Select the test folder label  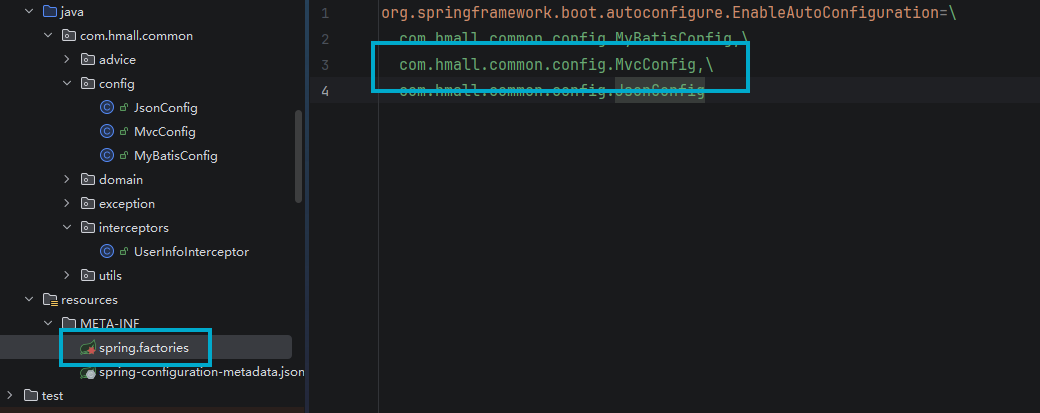(x=52, y=396)
